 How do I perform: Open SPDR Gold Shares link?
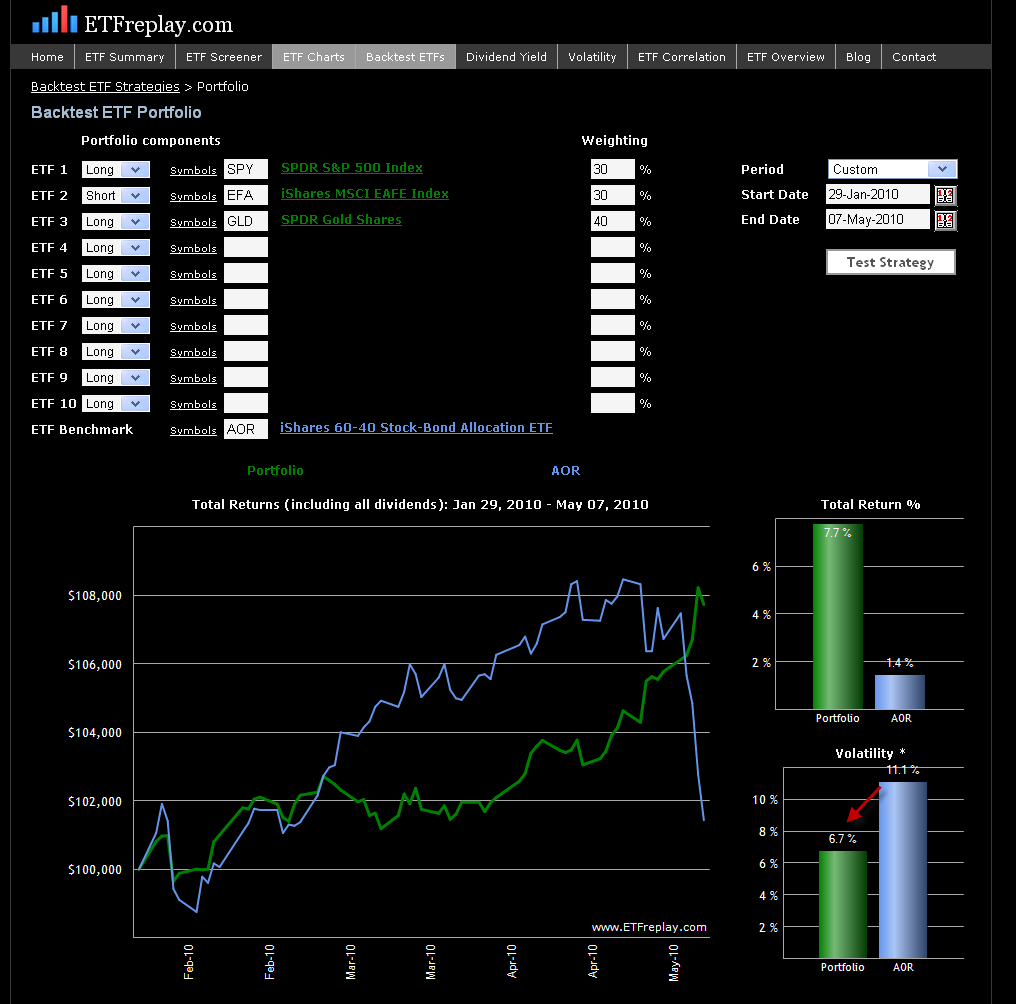pos(341,219)
